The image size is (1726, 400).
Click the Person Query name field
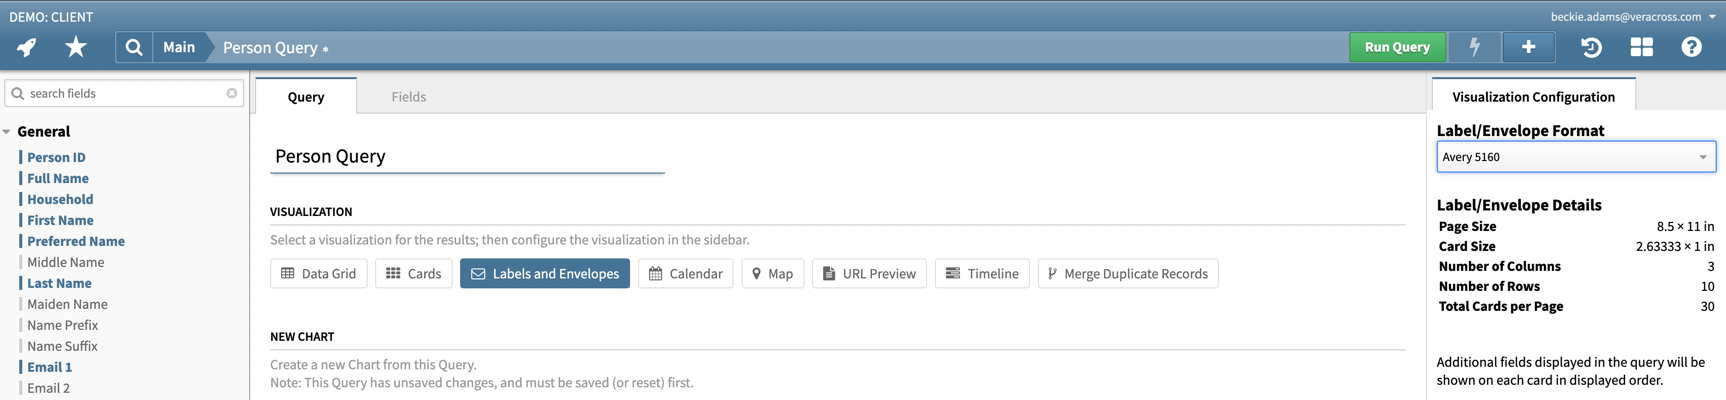[467, 156]
